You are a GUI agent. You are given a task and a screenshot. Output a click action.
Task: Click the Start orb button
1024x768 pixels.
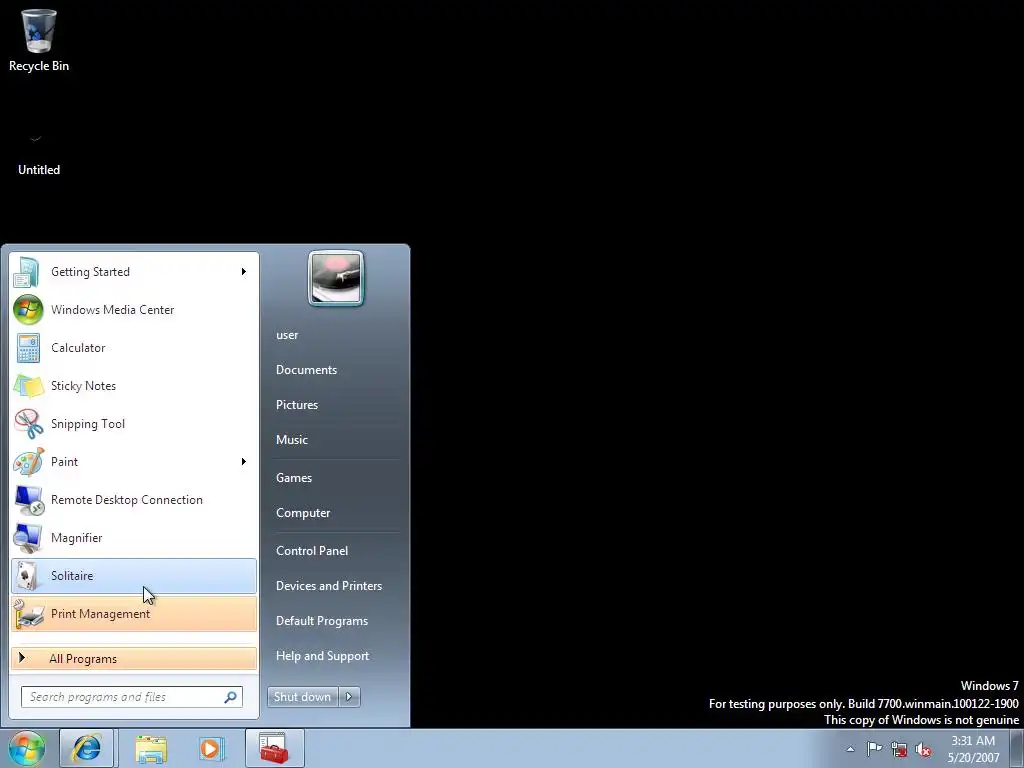tap(26, 748)
